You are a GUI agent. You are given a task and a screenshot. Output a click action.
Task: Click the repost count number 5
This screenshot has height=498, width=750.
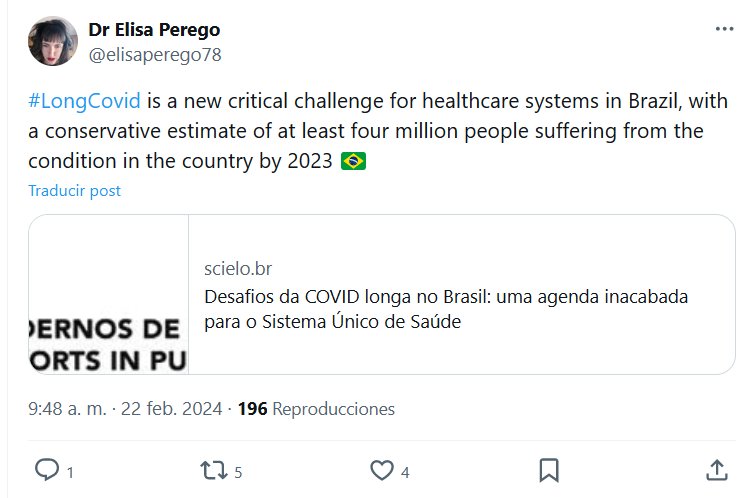pyautogui.click(x=239, y=472)
